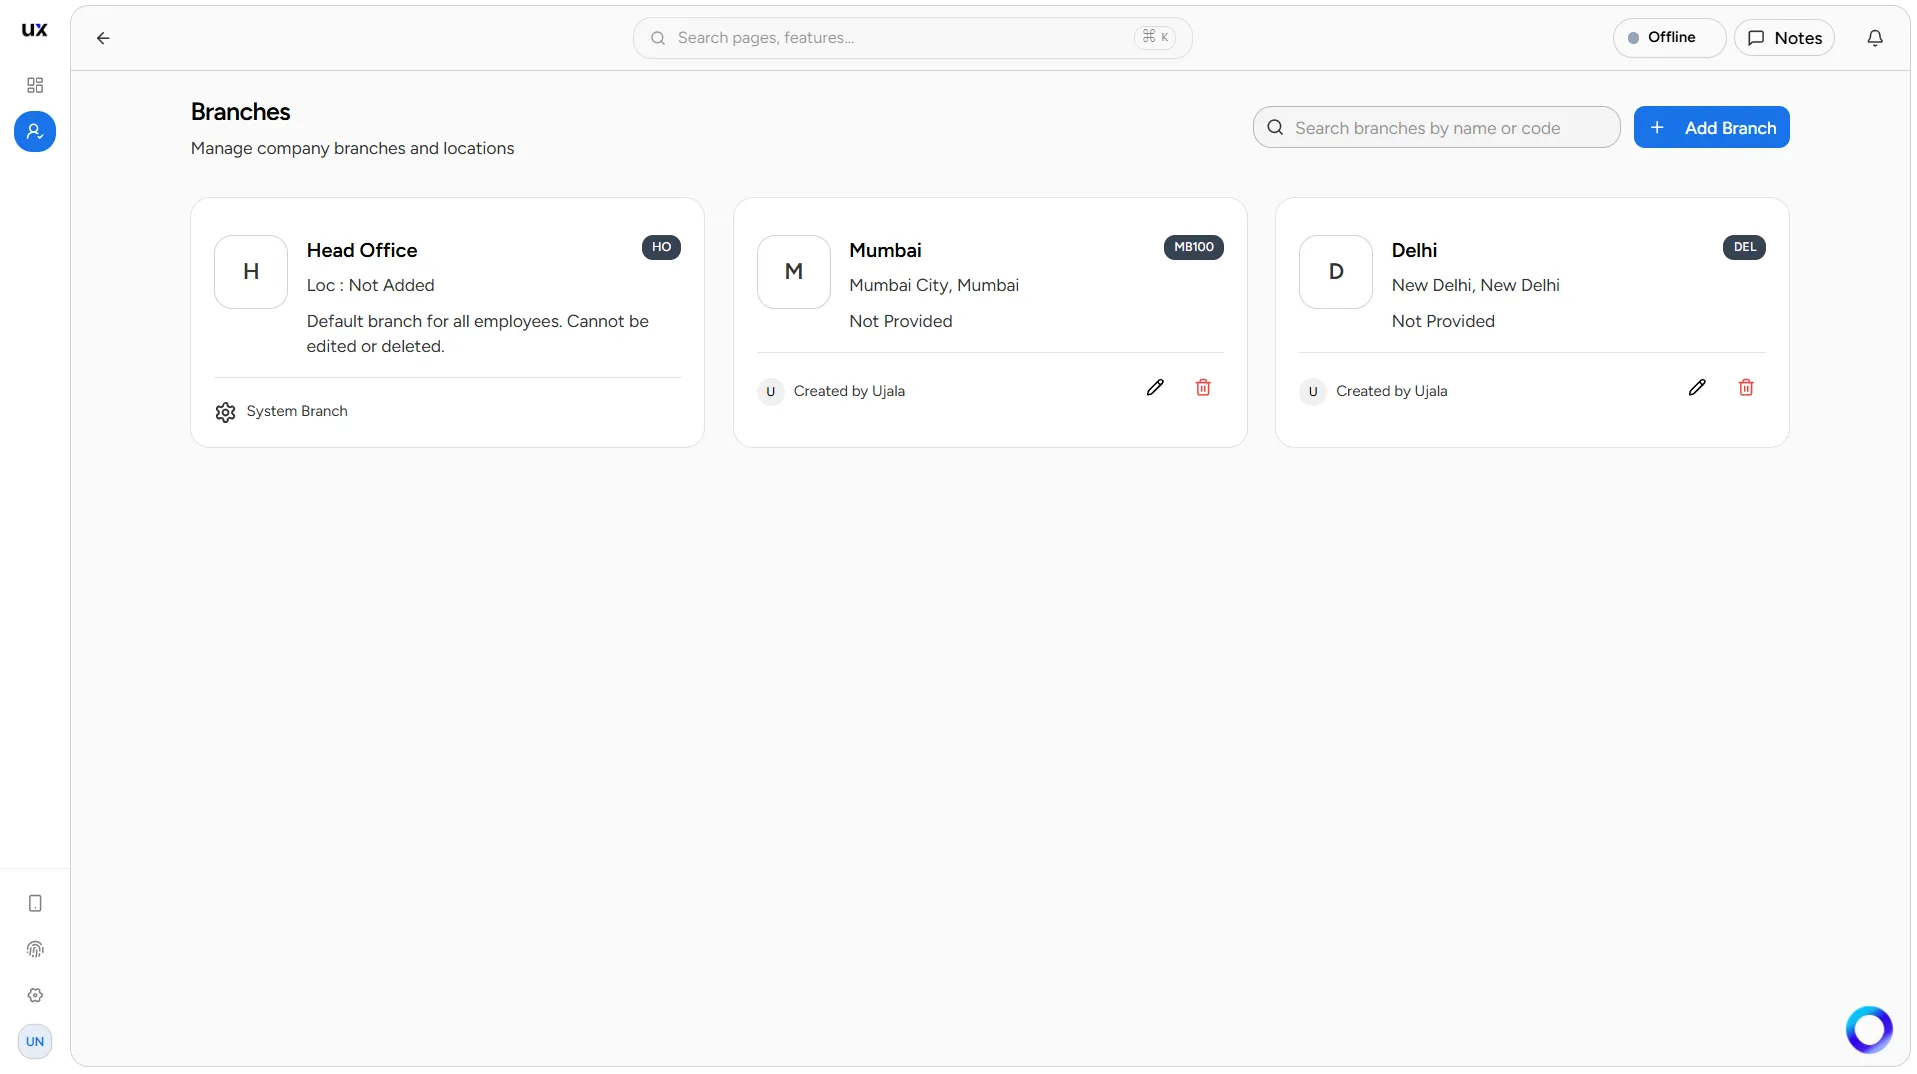The width and height of the screenshot is (1917, 1074).
Task: Click the H avatar tile of Head Office
Action: pyautogui.click(x=251, y=272)
